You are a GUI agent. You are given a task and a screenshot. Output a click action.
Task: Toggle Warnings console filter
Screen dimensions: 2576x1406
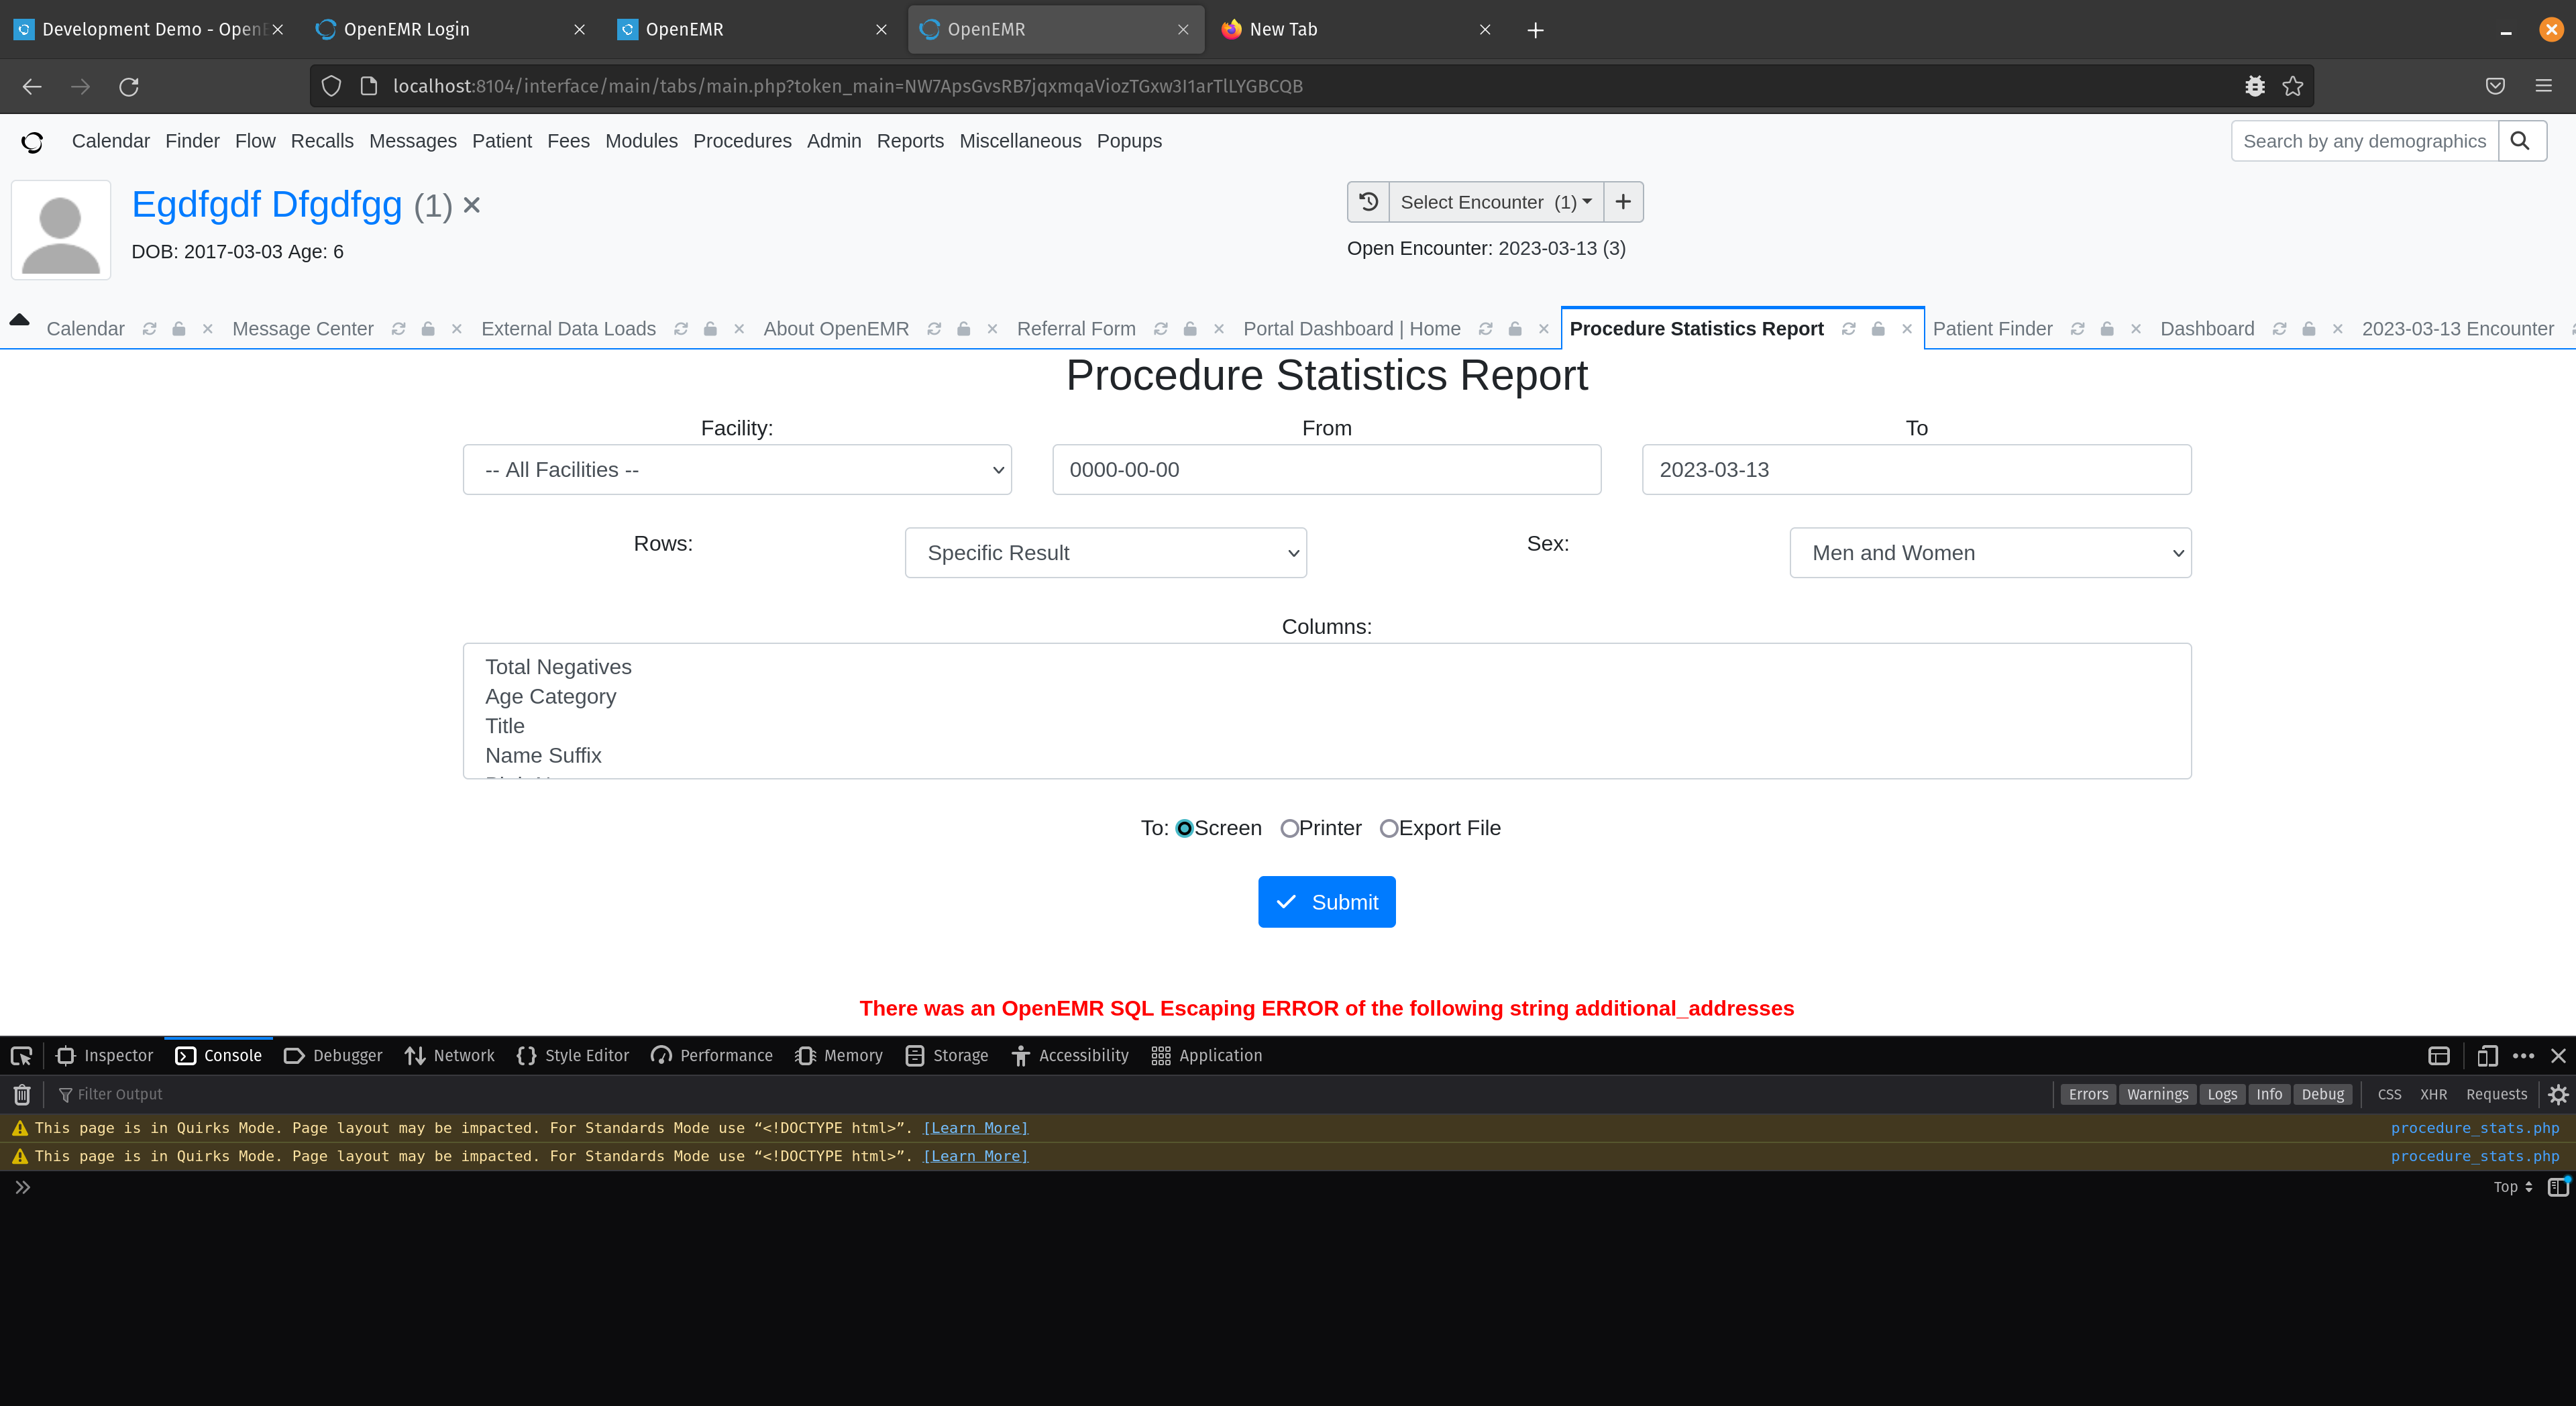(2157, 1095)
